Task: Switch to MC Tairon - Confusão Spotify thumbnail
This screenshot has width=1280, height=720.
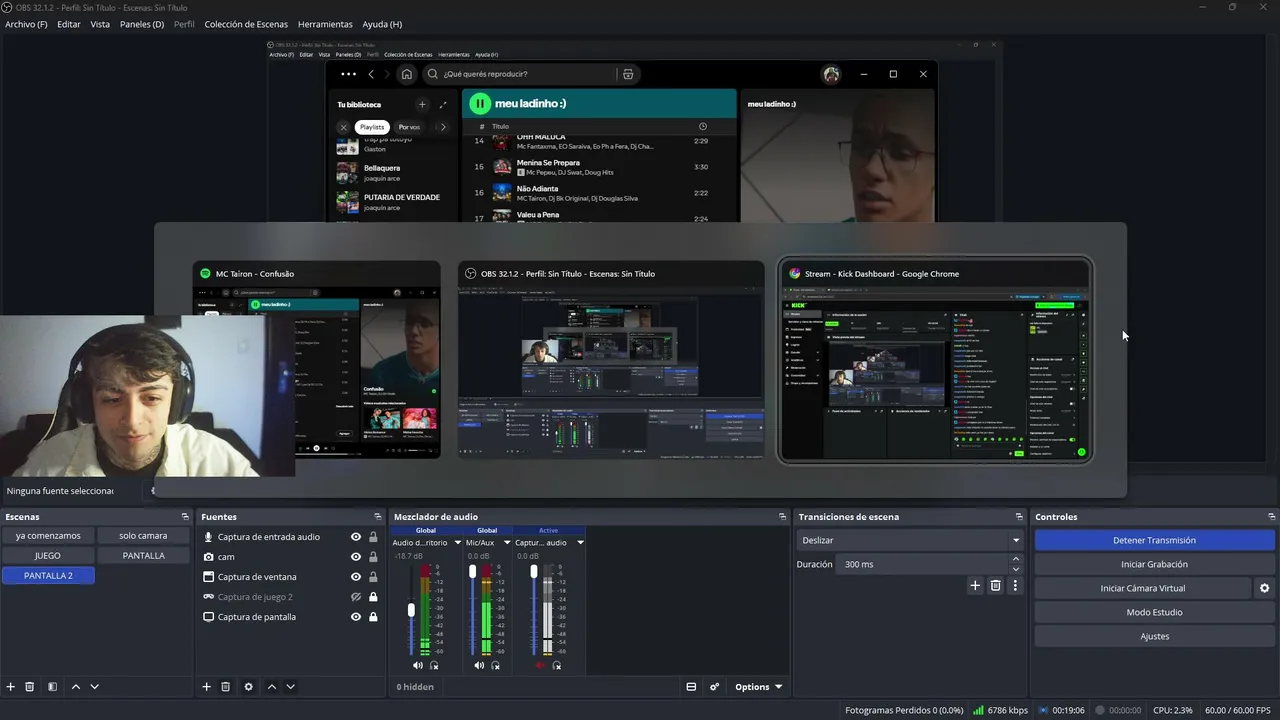Action: point(317,361)
